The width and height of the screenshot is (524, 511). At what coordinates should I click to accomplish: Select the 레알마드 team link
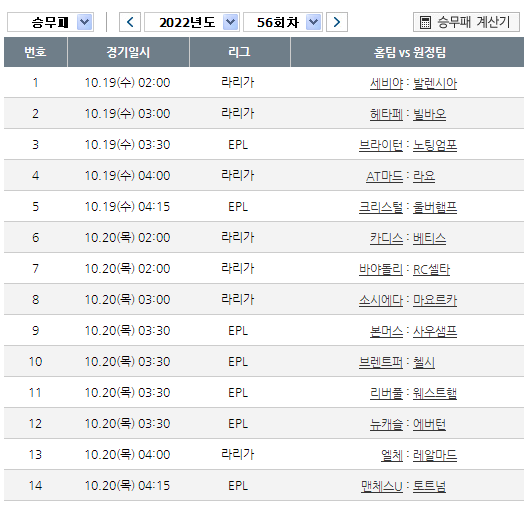(x=435, y=456)
